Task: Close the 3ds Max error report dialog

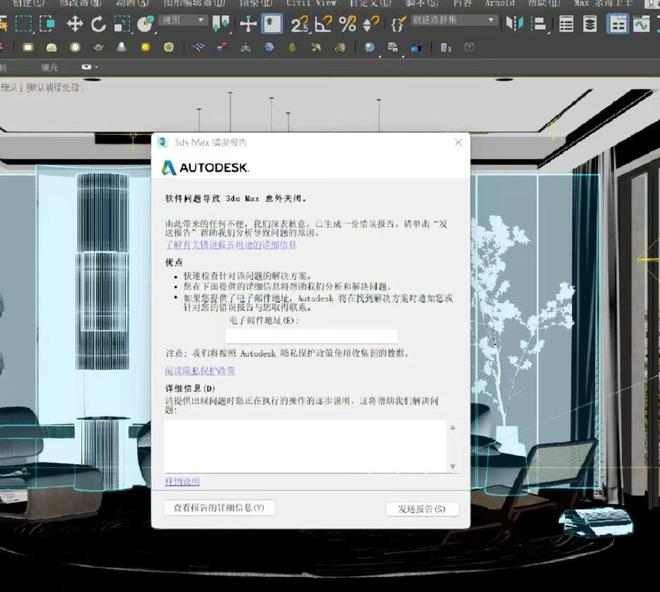Action: 458,143
